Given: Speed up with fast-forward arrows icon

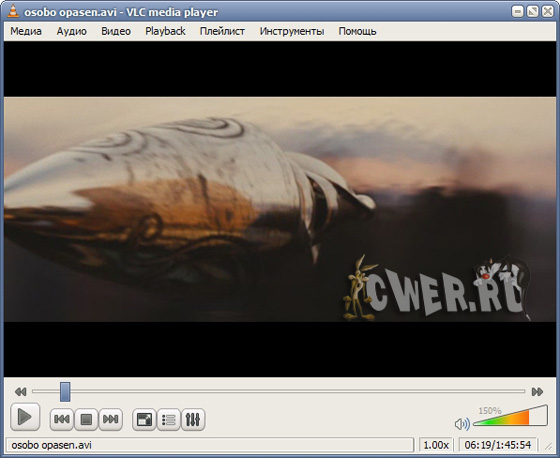Looking at the screenshot, I should coord(537,392).
